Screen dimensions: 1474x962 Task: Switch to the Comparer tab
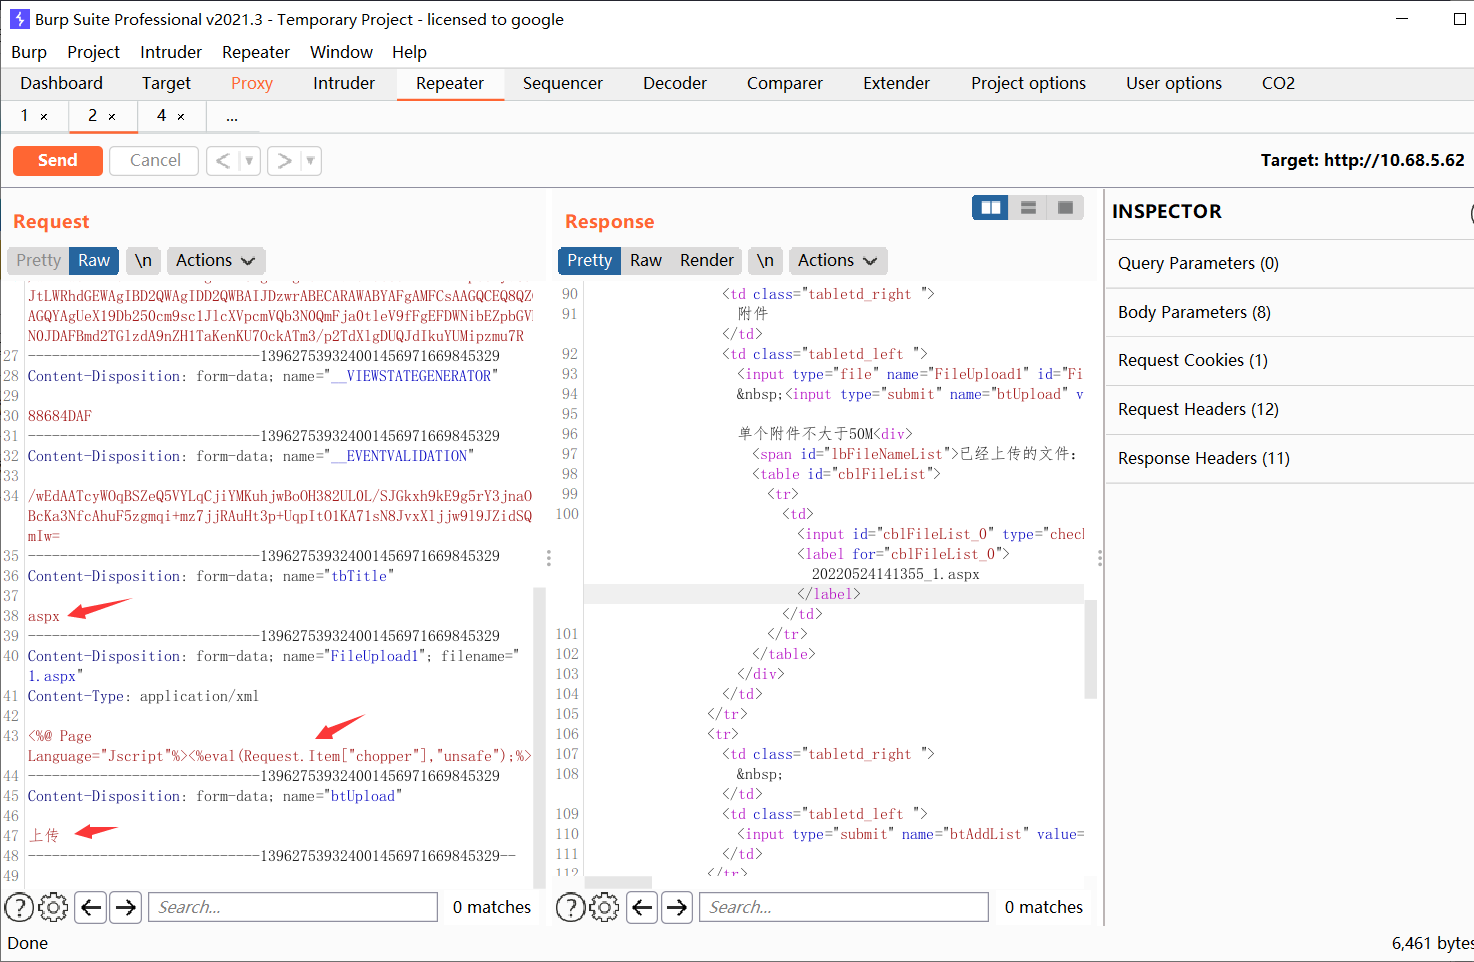(785, 83)
